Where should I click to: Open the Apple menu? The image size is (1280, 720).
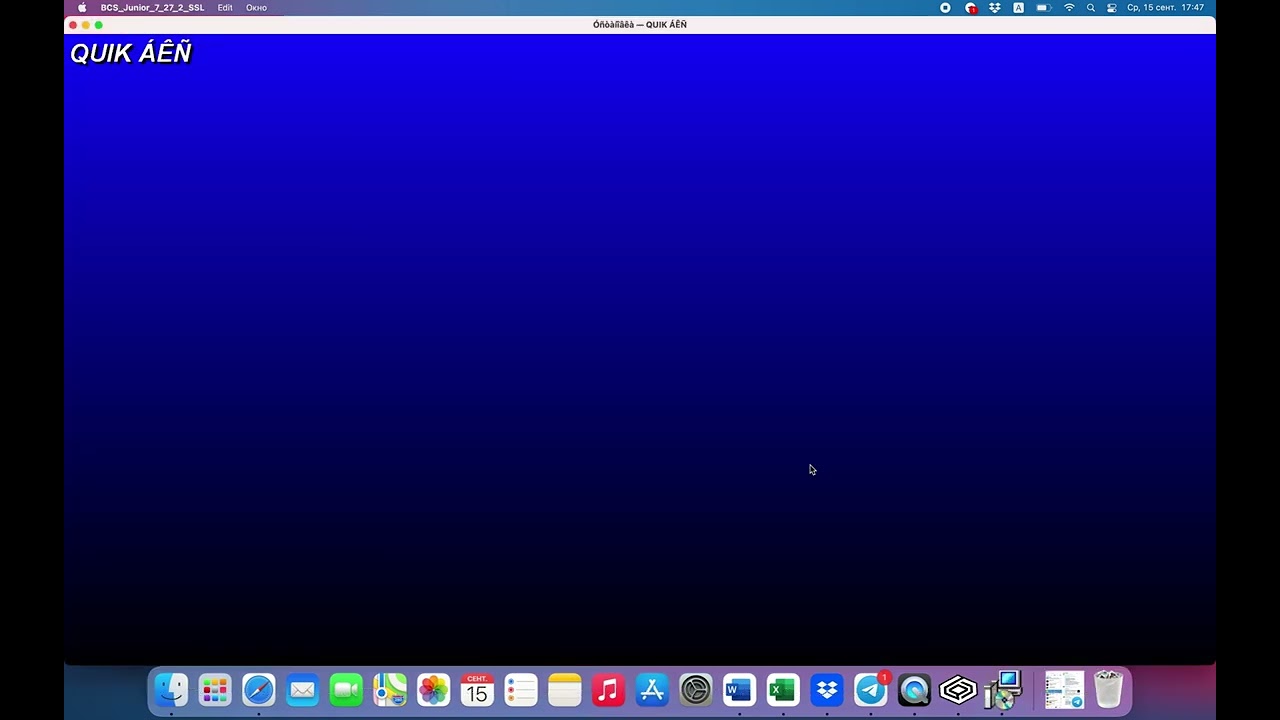point(82,7)
